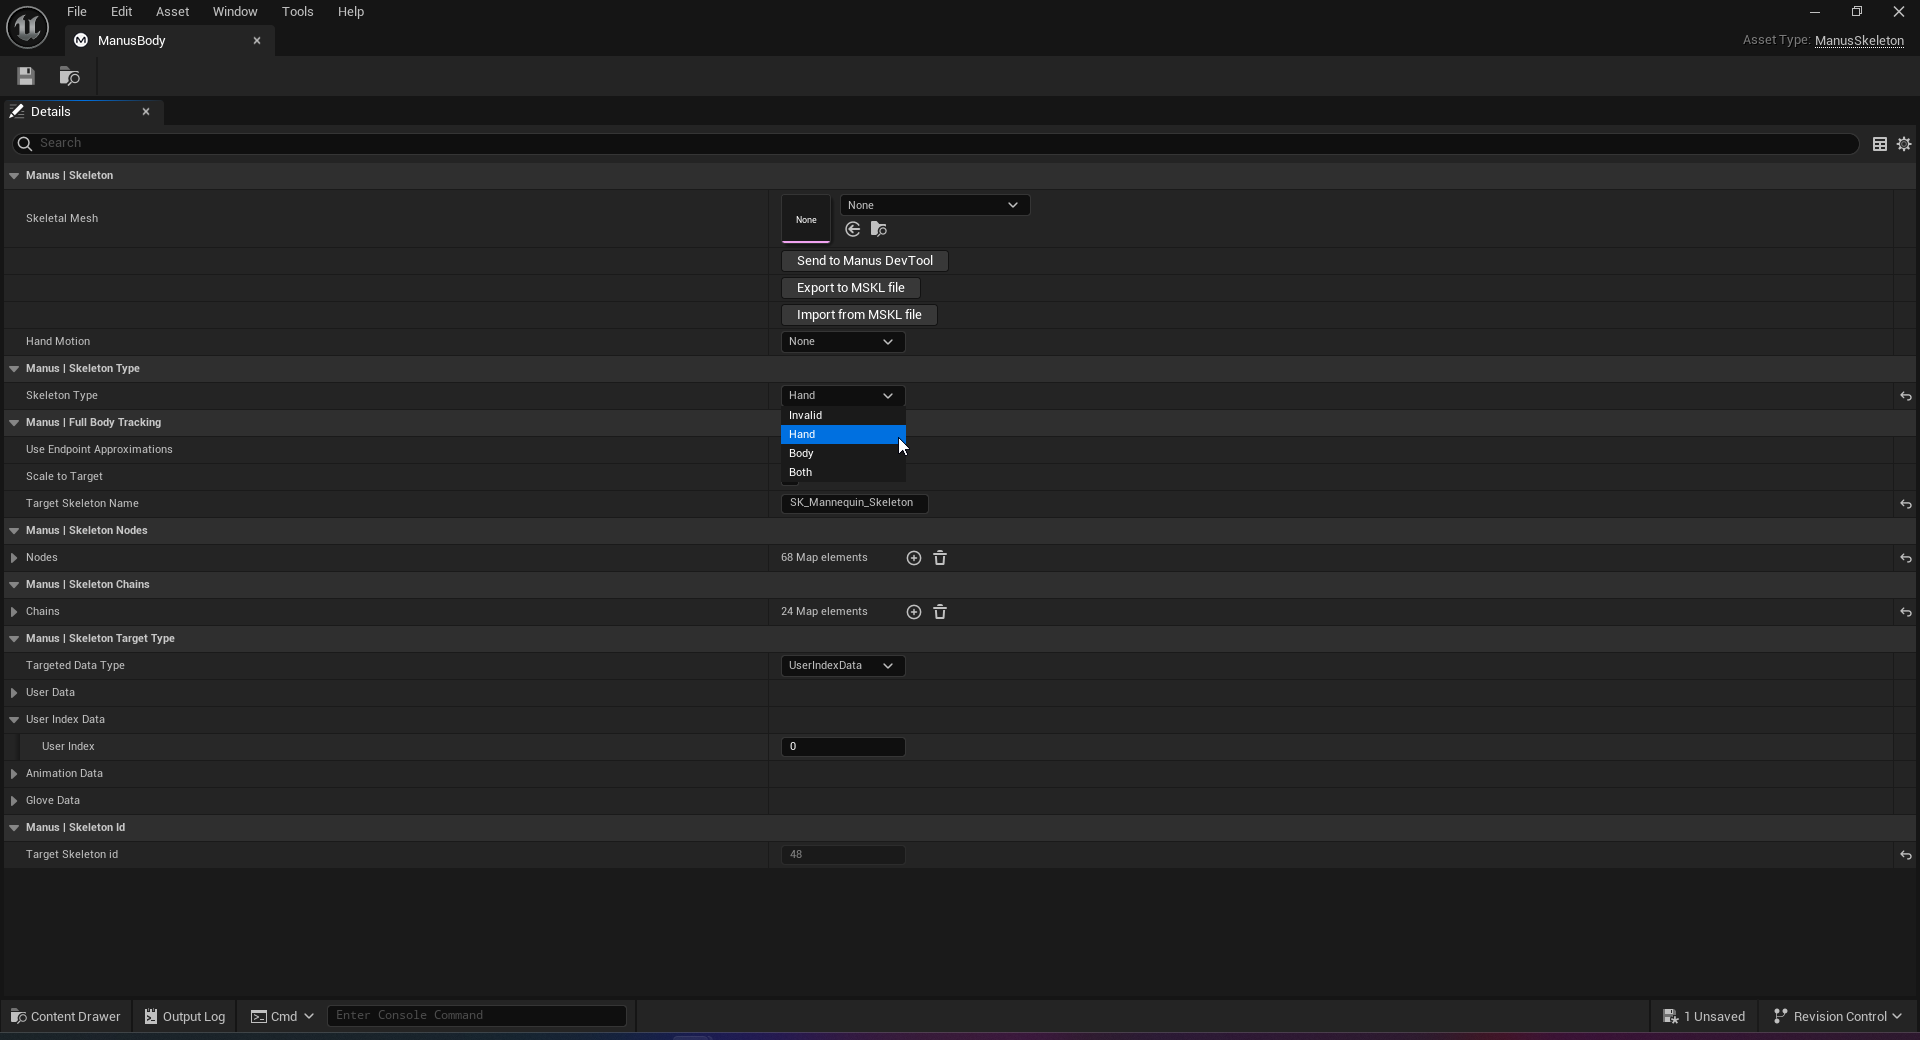Click Send to Manus DevTool button
Image resolution: width=1920 pixels, height=1040 pixels.
[864, 261]
